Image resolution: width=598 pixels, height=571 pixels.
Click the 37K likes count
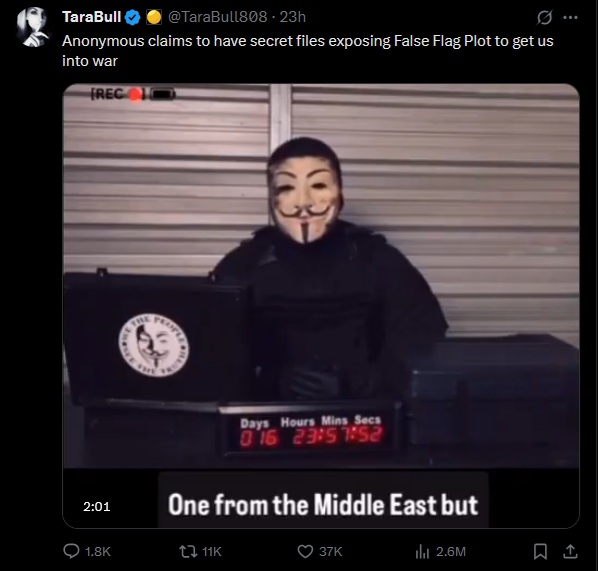pyautogui.click(x=331, y=552)
